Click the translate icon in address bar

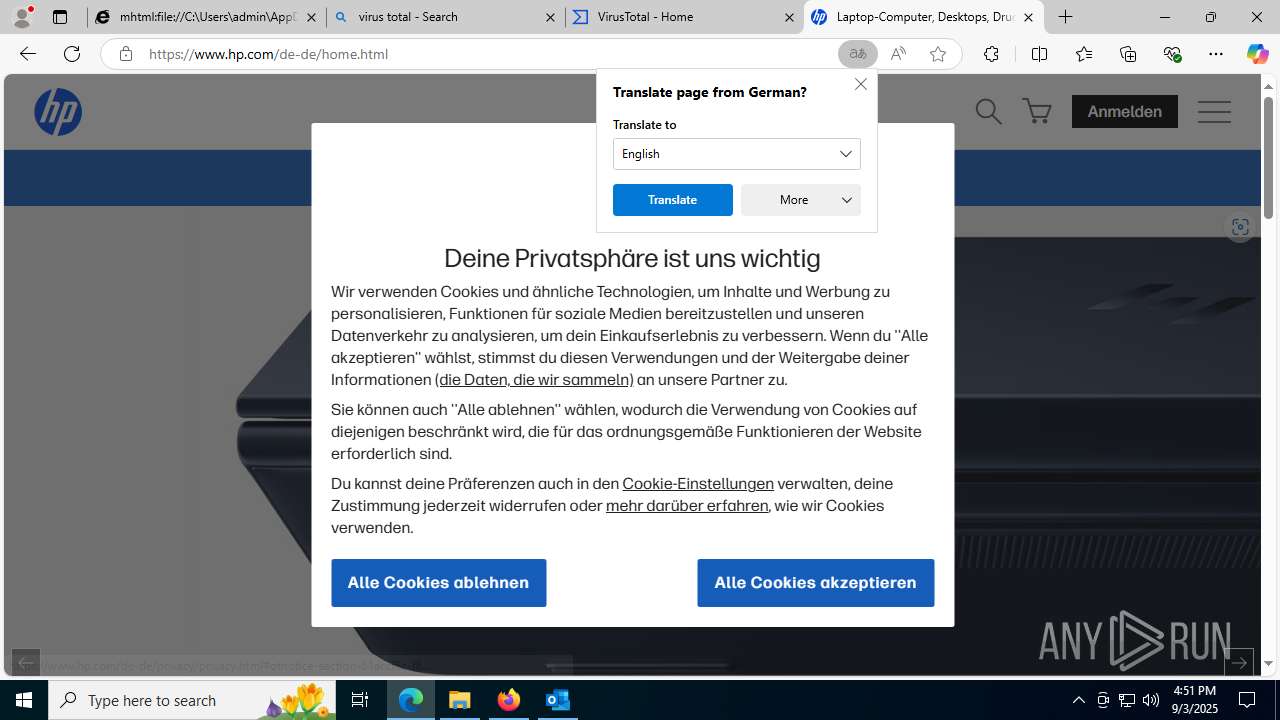pyautogui.click(x=858, y=54)
